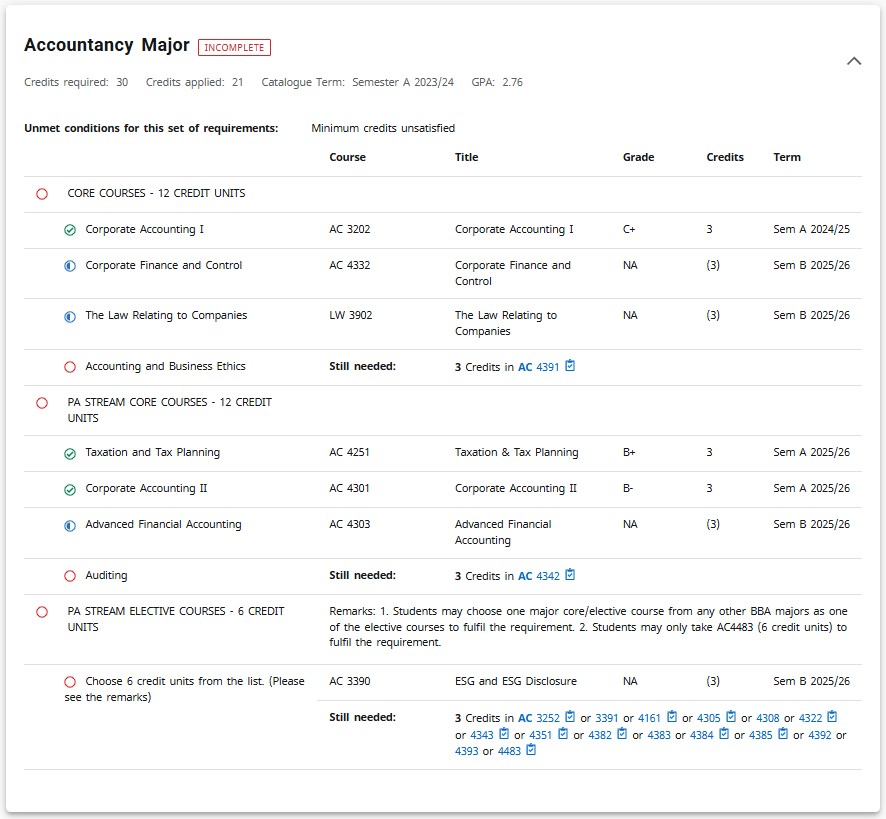Collapse the Accountancy Major section chevron
886x819 pixels.
point(854,61)
